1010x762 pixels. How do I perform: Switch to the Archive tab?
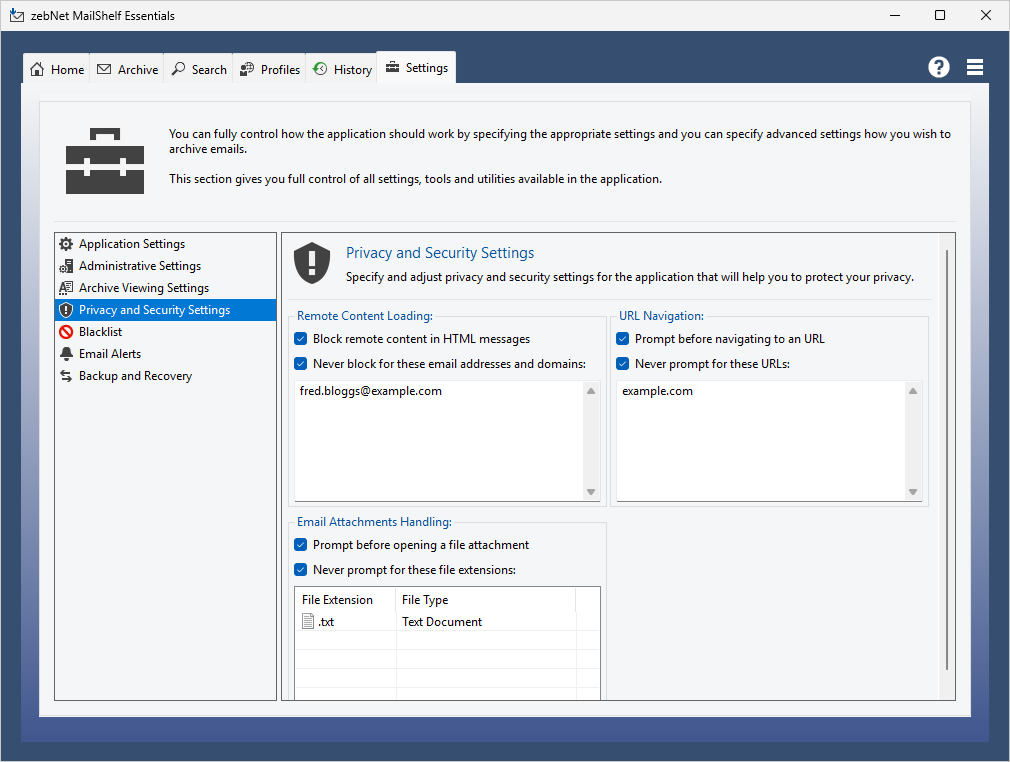pos(127,69)
